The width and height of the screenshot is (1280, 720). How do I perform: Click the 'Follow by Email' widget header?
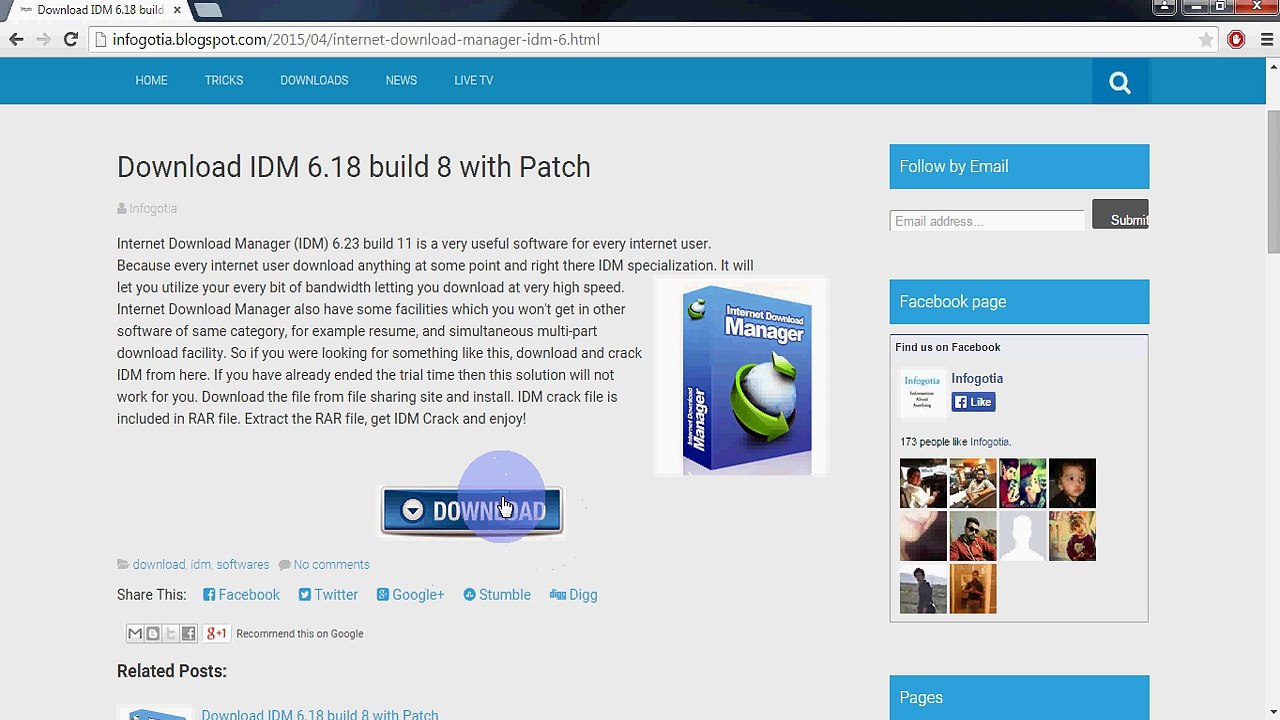pyautogui.click(x=1019, y=167)
